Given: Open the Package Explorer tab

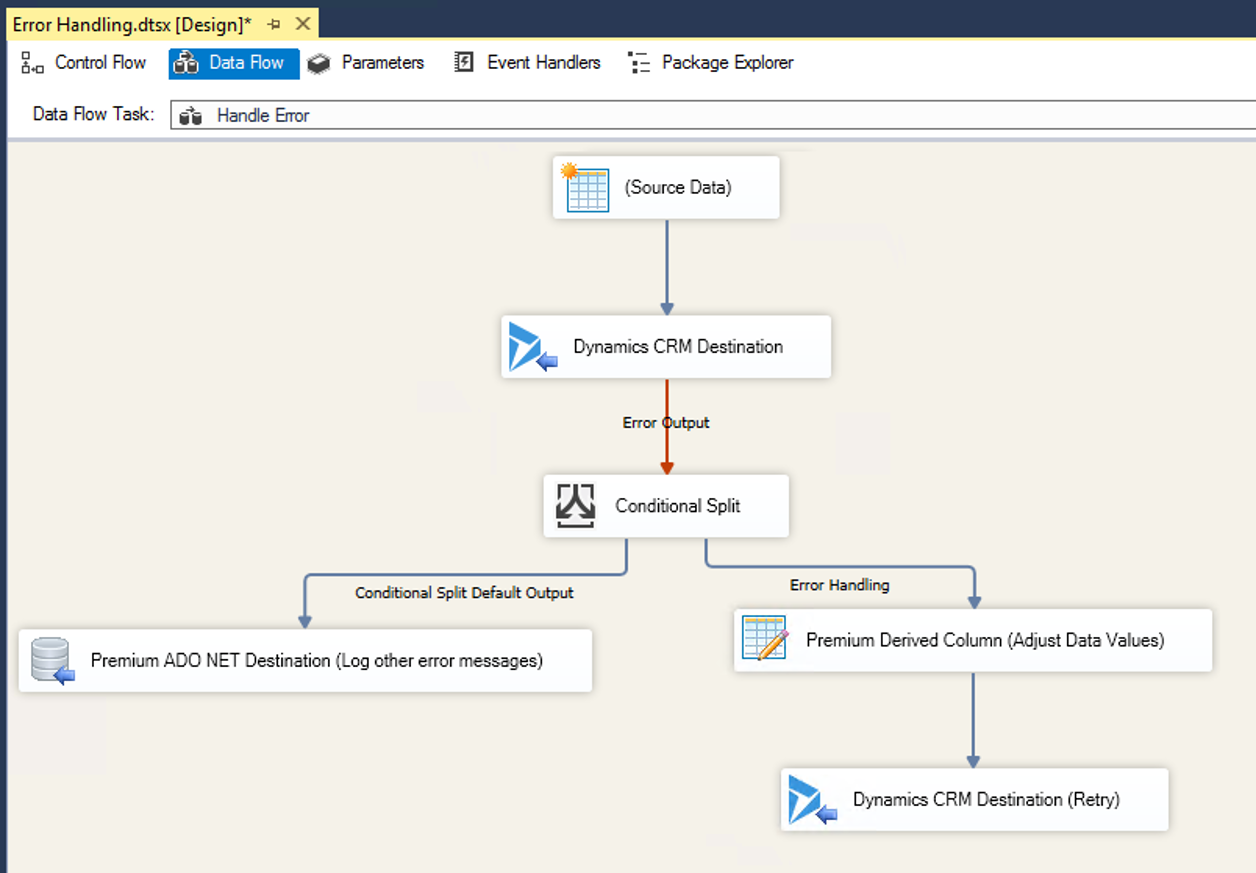Looking at the screenshot, I should (711, 63).
